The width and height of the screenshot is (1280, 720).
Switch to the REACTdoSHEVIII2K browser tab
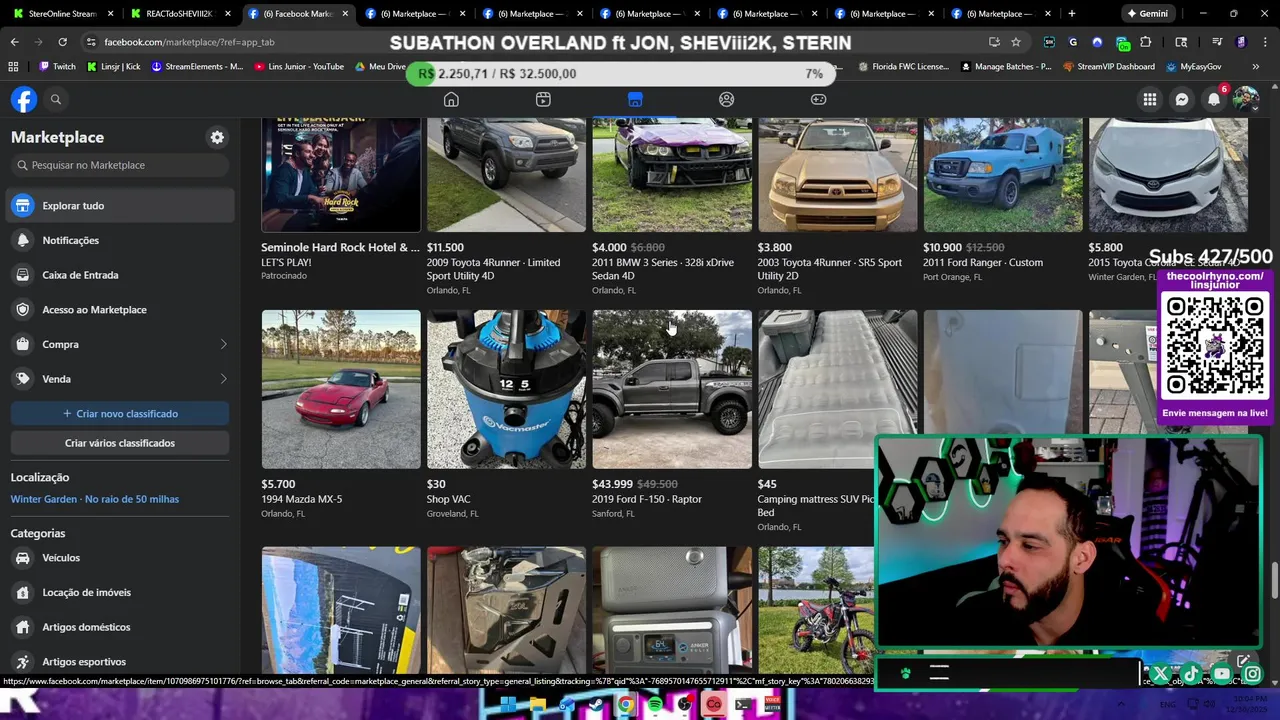(x=180, y=14)
